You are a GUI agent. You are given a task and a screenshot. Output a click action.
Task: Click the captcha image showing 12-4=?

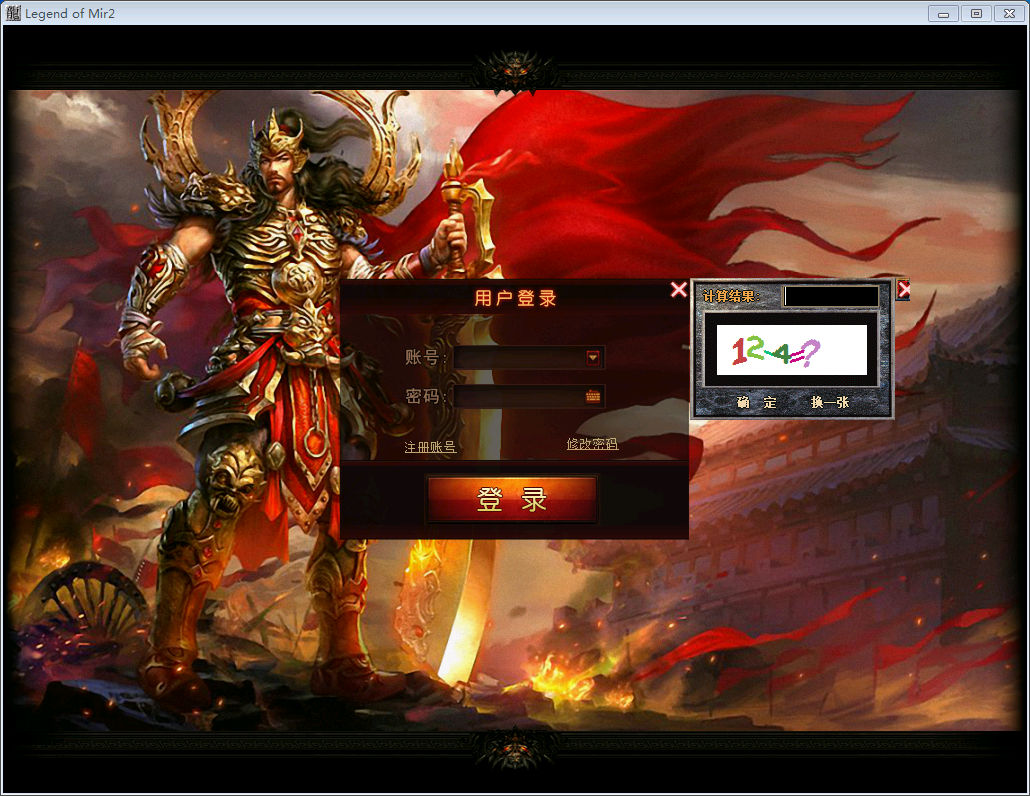[x=792, y=350]
